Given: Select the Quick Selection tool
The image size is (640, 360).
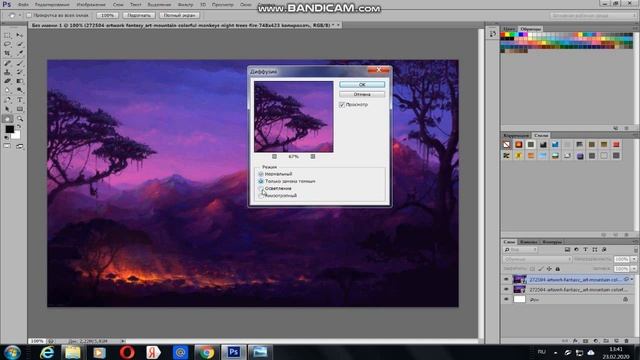Looking at the screenshot, I should (20, 44).
